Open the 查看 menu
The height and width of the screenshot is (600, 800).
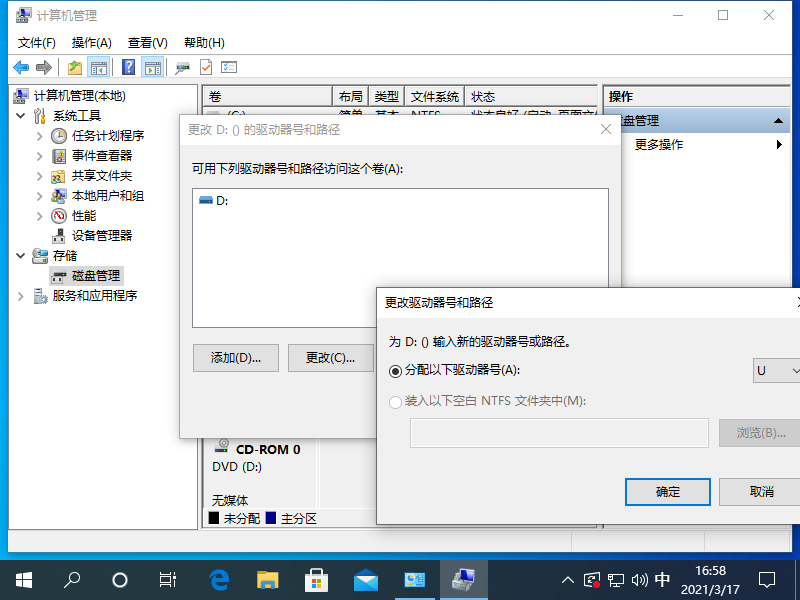pyautogui.click(x=146, y=42)
